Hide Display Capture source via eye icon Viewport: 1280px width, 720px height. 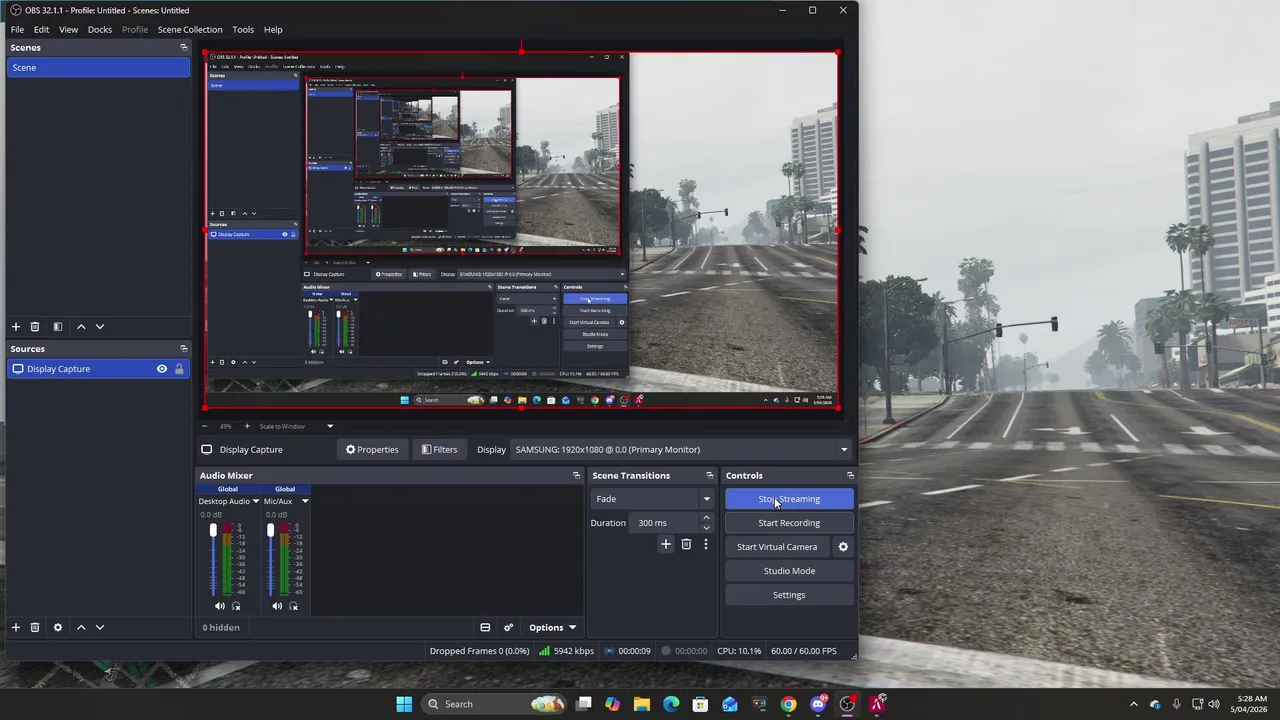click(x=161, y=369)
